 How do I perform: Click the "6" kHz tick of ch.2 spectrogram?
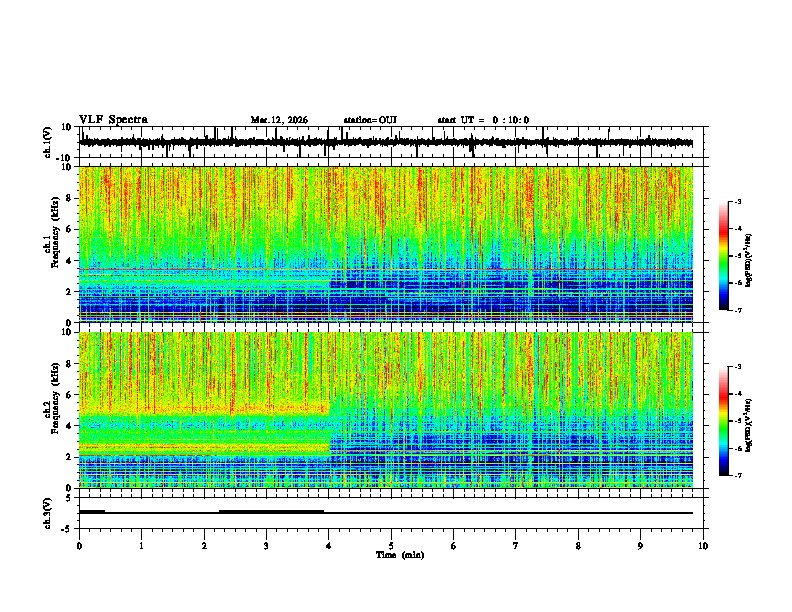69,394
